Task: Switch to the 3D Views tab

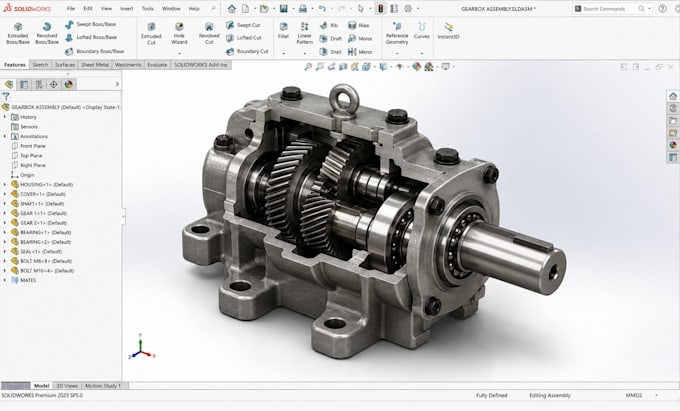Action: [67, 385]
